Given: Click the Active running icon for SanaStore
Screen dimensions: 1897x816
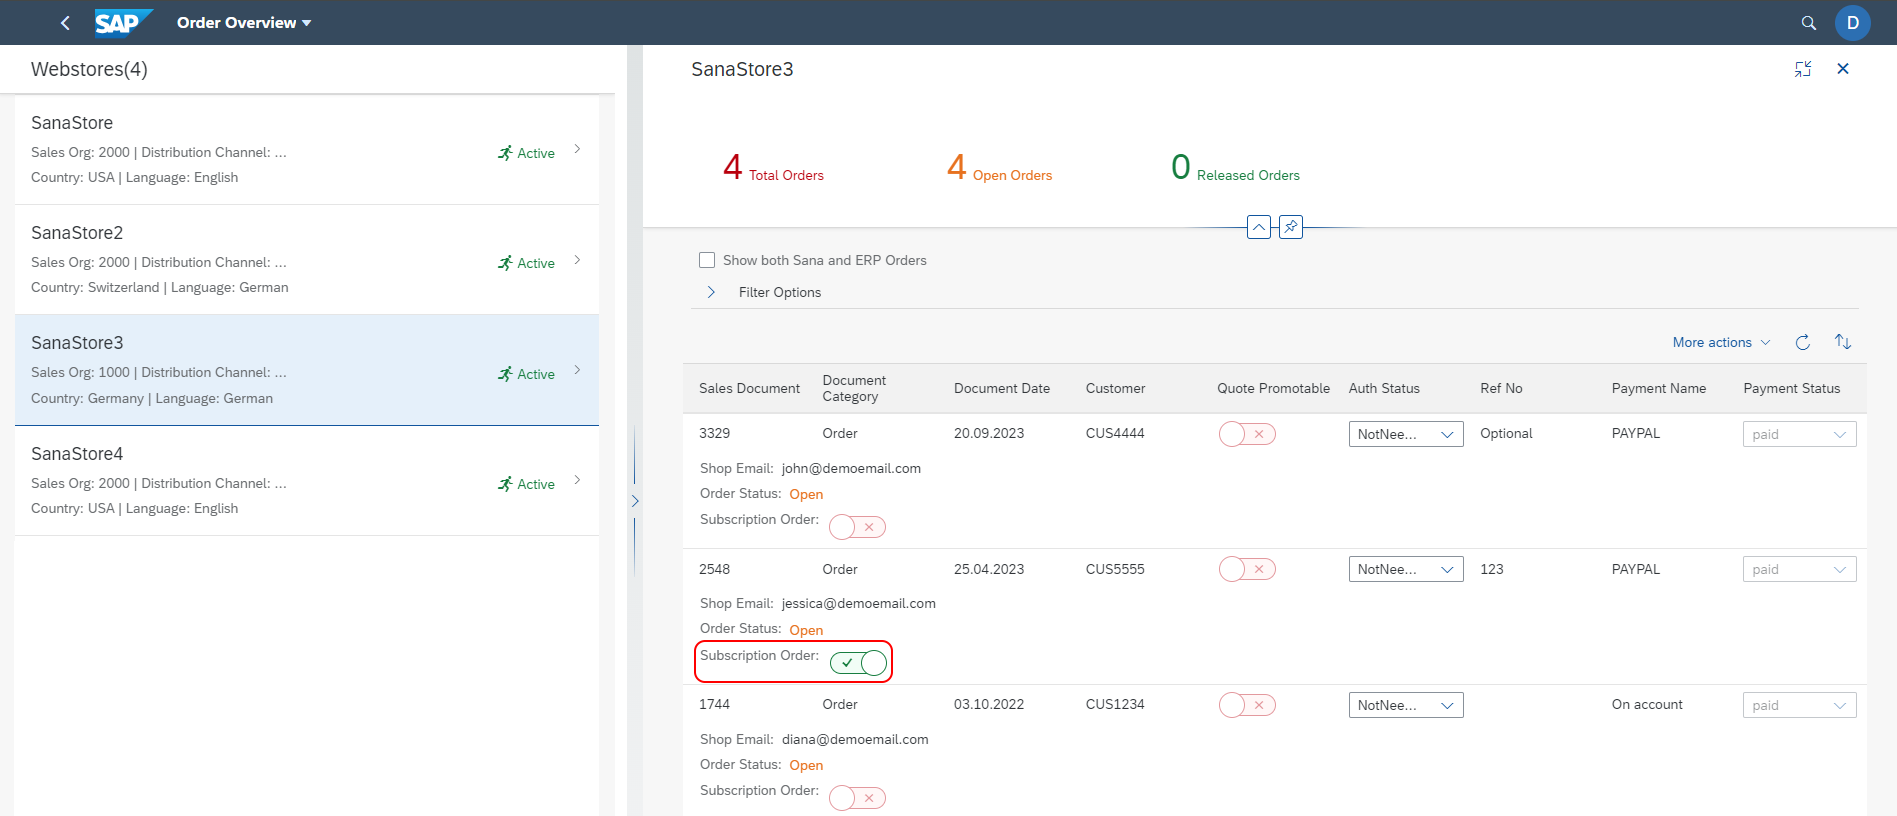Looking at the screenshot, I should (505, 153).
